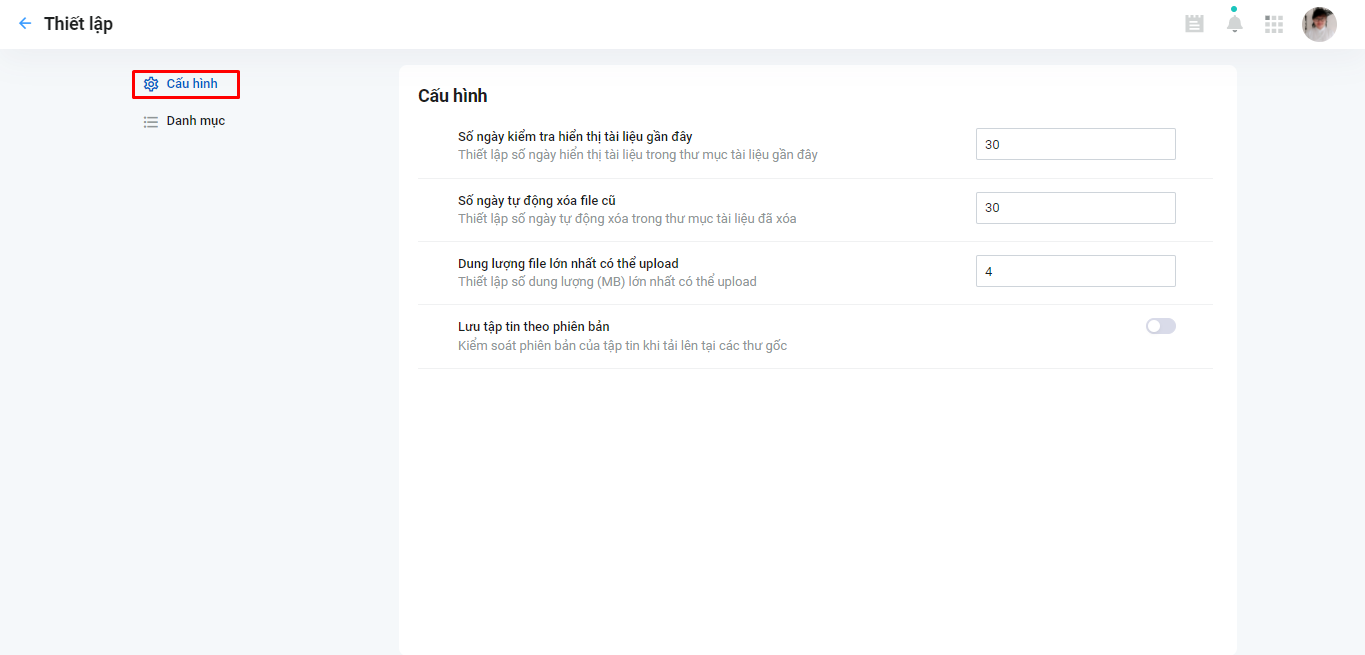Image resolution: width=1365 pixels, height=655 pixels.
Task: Enable Lưu tập tin theo phiên bản toggle
Action: point(1161,326)
